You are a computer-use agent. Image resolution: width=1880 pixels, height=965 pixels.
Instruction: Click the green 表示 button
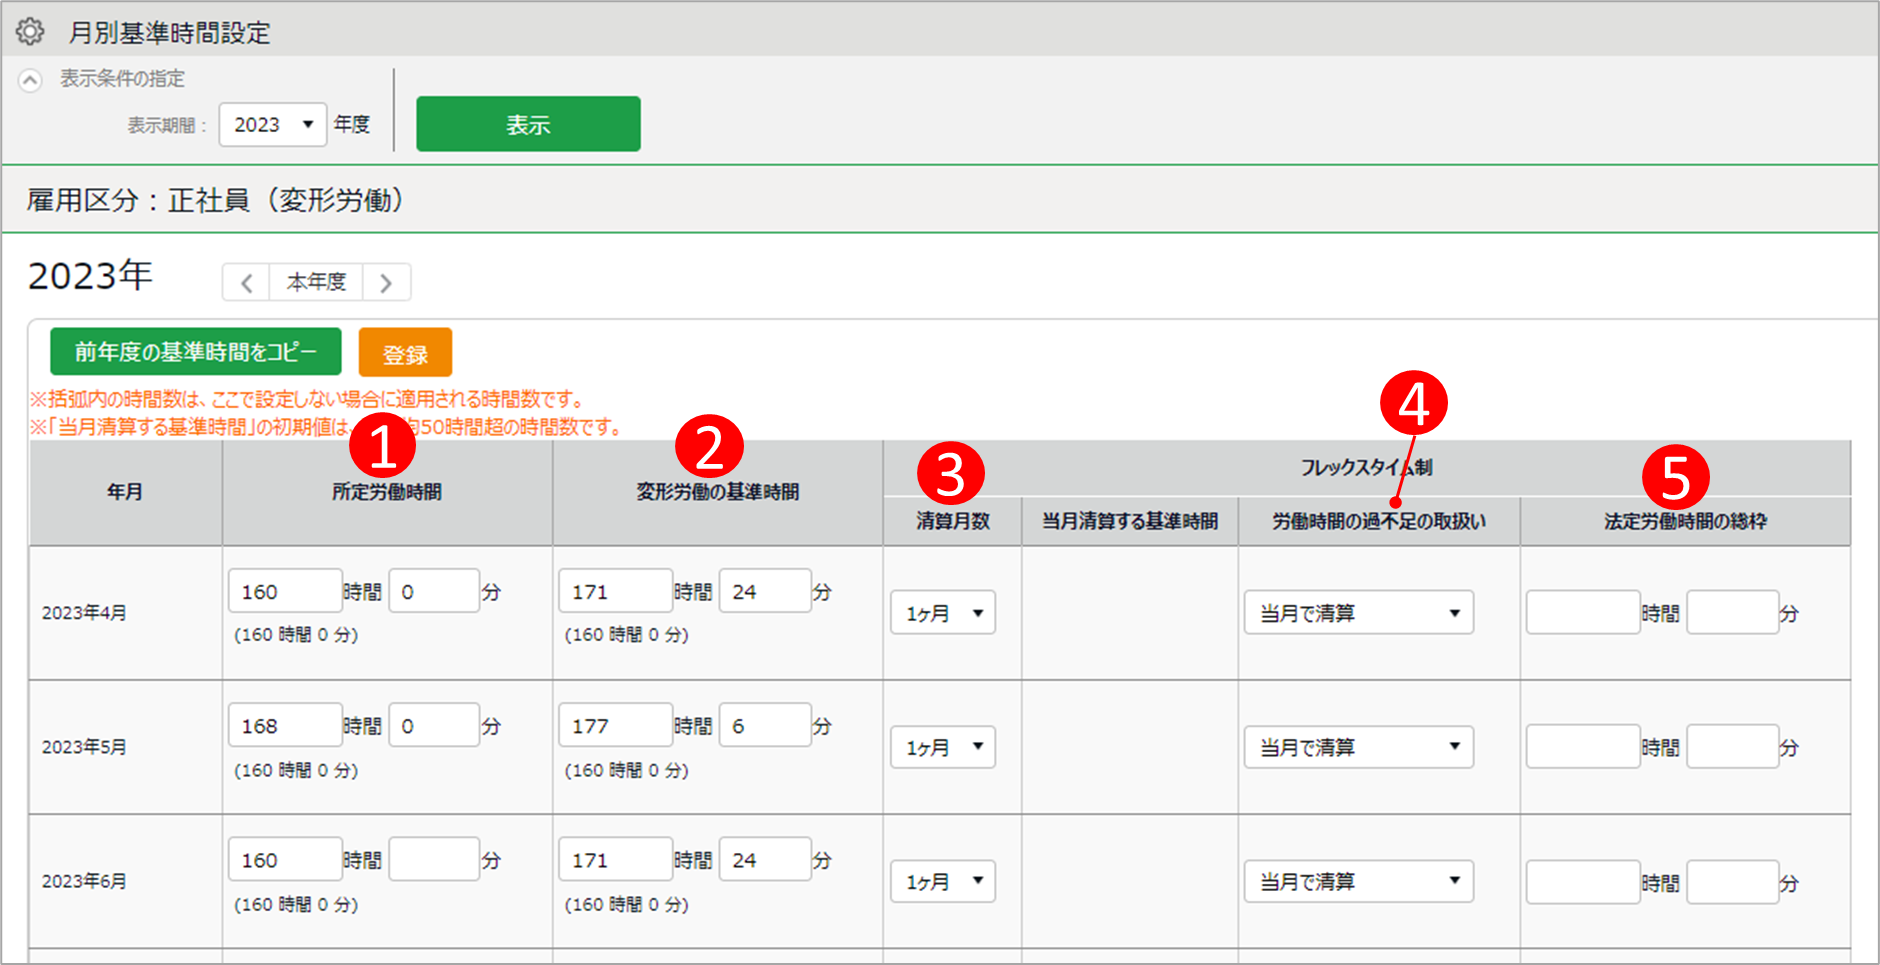(x=528, y=125)
